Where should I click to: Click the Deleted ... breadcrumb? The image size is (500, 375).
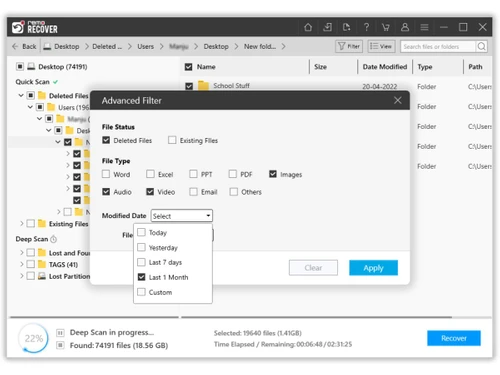pyautogui.click(x=107, y=46)
